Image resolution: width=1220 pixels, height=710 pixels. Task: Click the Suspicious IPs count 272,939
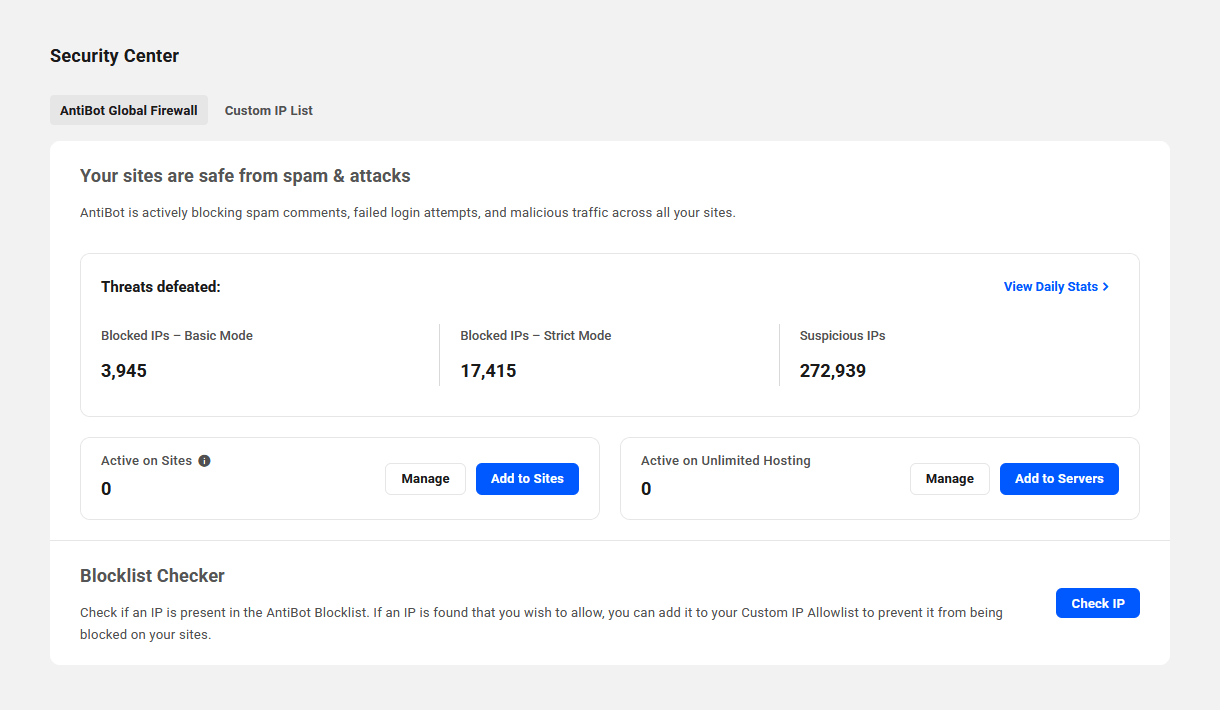(833, 371)
